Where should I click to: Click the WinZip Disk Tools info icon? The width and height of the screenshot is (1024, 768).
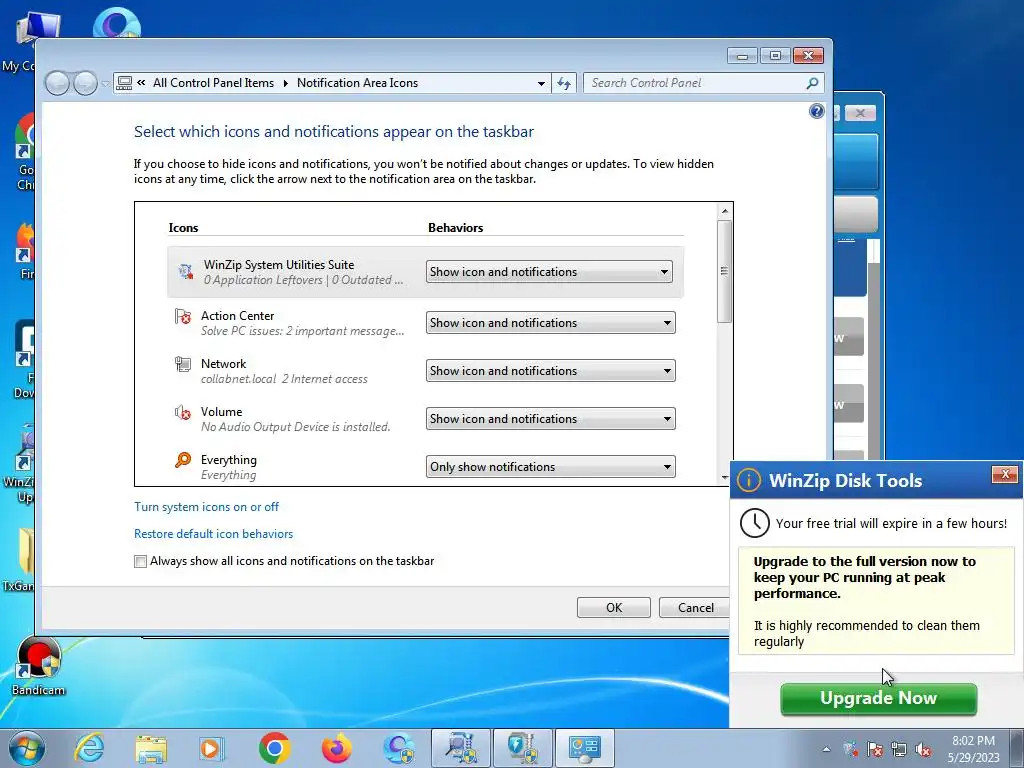[x=748, y=480]
